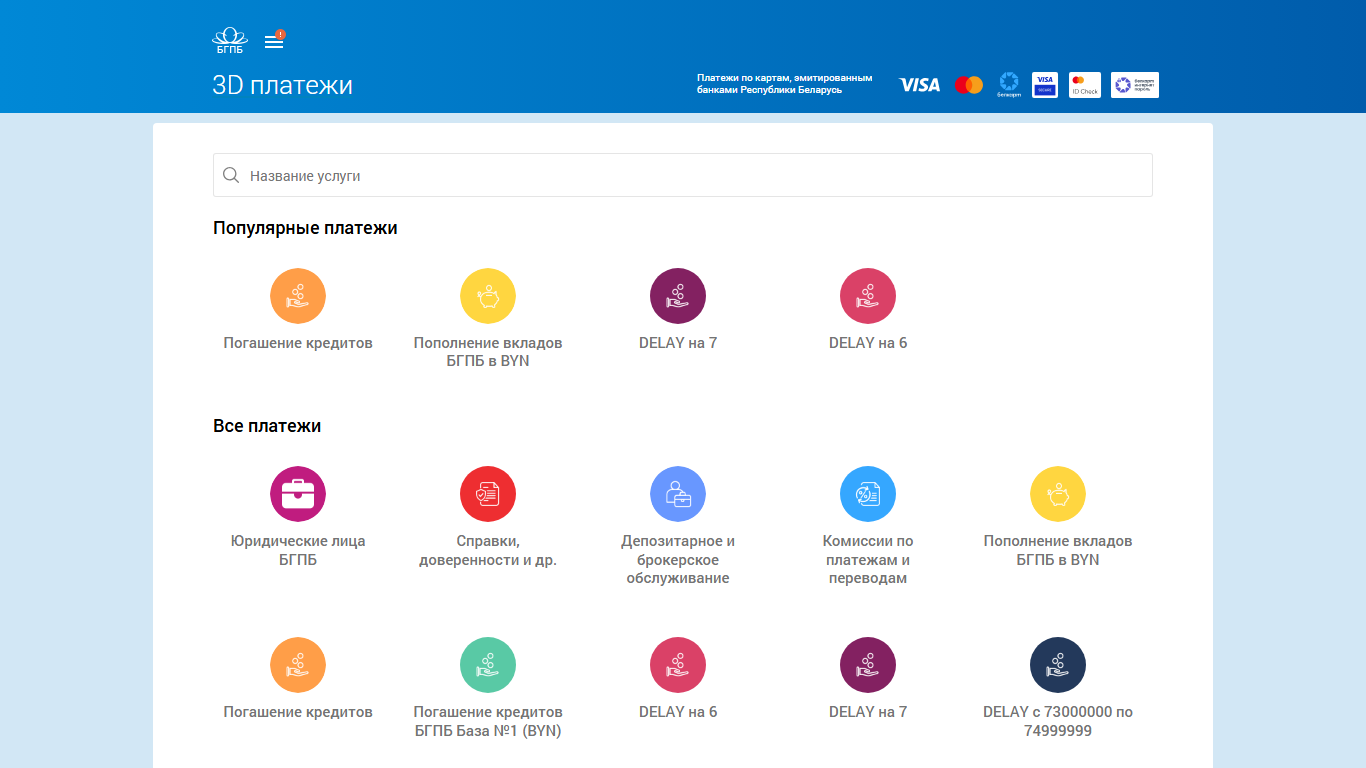Open DELAY на 6 icon in Все платежи
This screenshot has height=768, width=1366.
click(678, 665)
